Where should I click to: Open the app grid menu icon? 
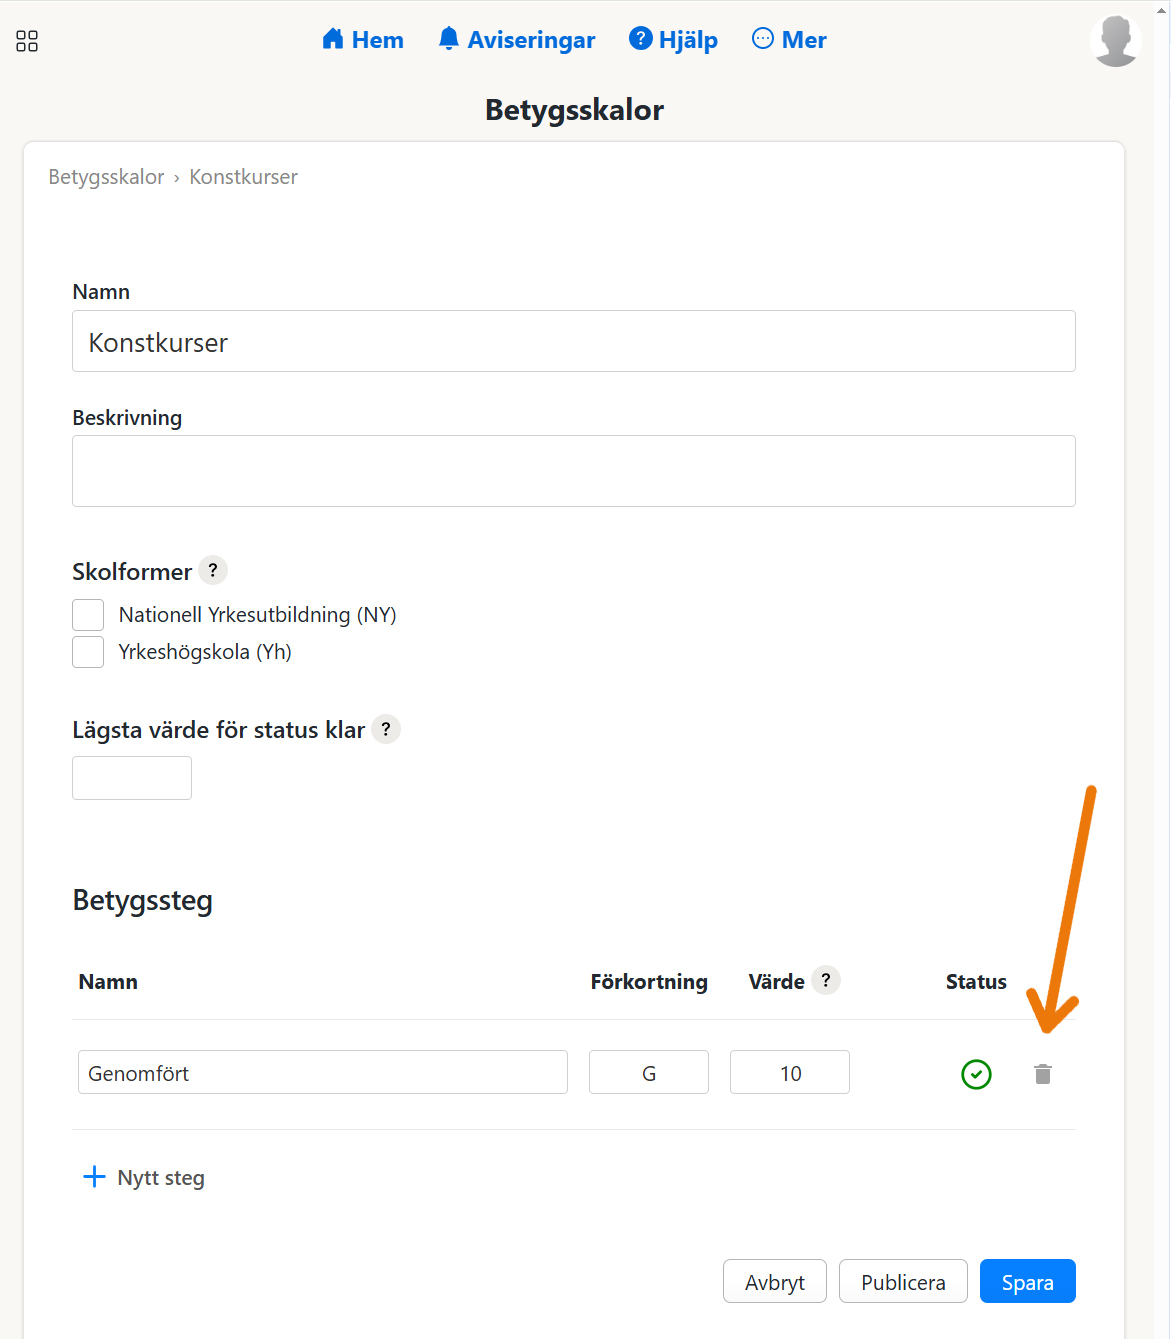(27, 41)
